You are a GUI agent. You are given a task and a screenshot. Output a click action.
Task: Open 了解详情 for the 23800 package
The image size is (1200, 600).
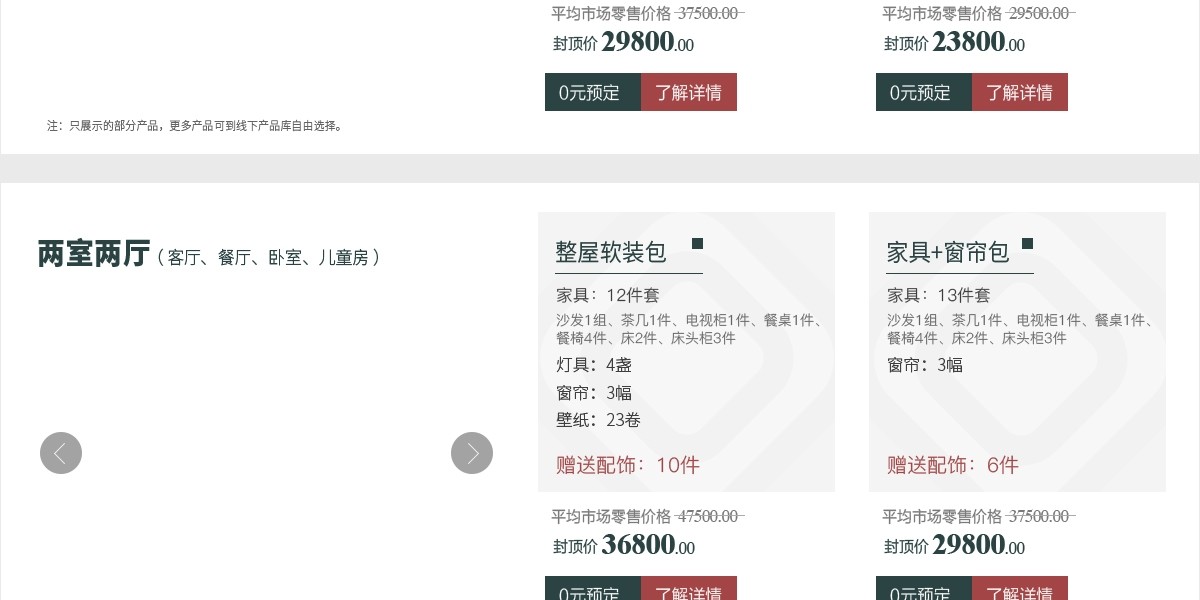pos(1019,92)
